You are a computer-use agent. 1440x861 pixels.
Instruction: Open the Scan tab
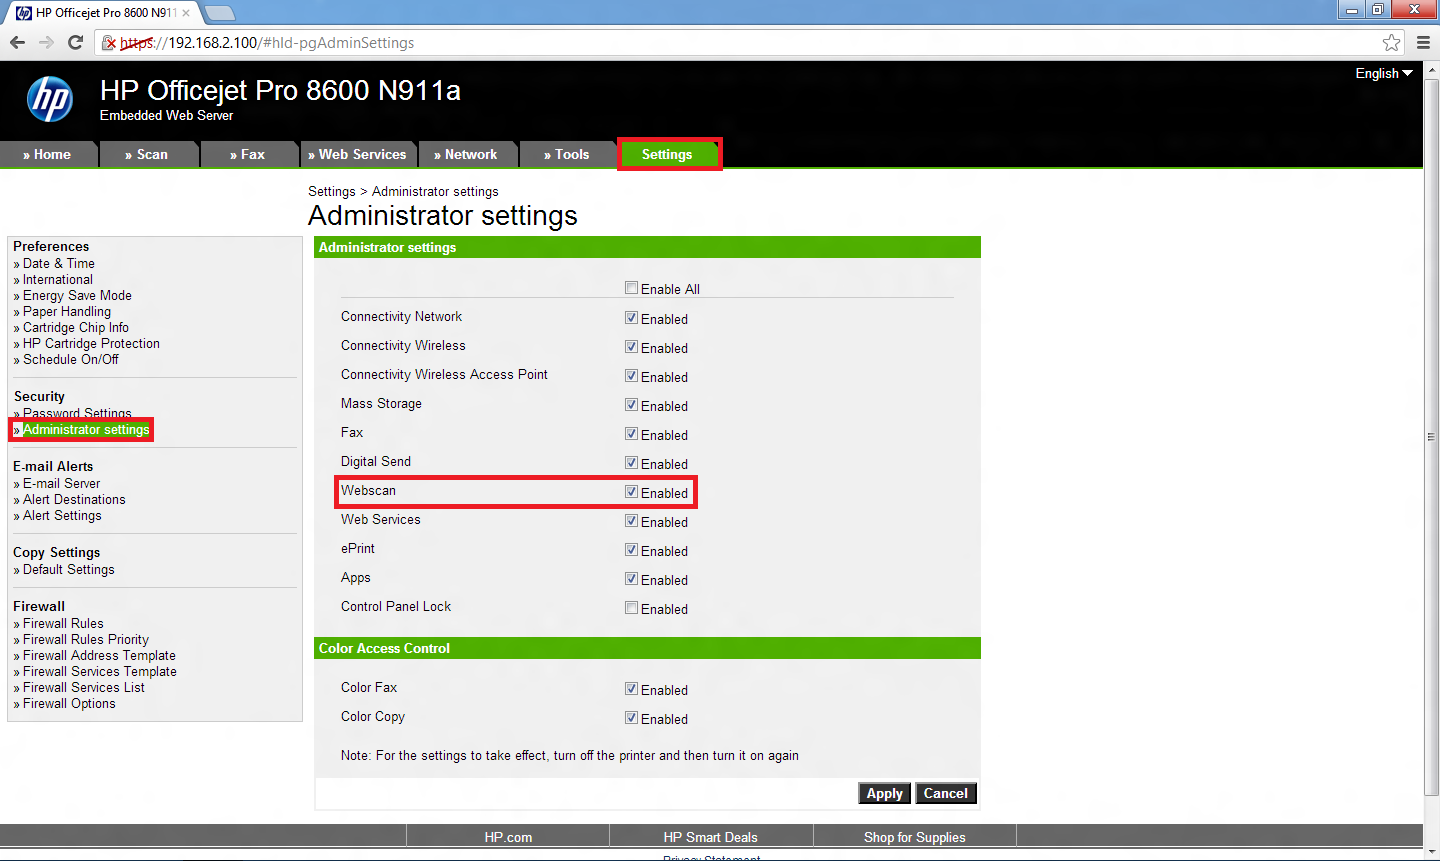click(x=148, y=154)
